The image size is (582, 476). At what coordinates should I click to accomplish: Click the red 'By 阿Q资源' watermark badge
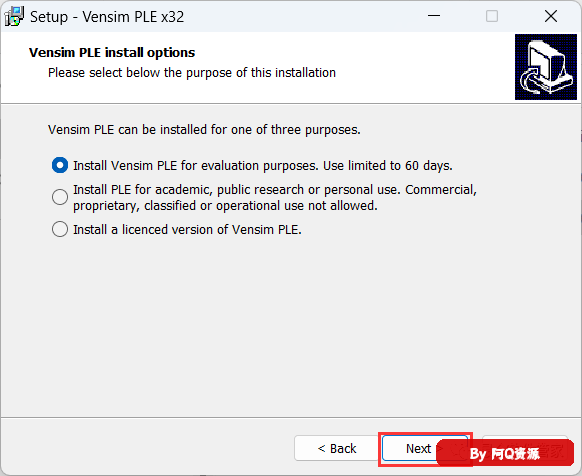click(x=505, y=453)
